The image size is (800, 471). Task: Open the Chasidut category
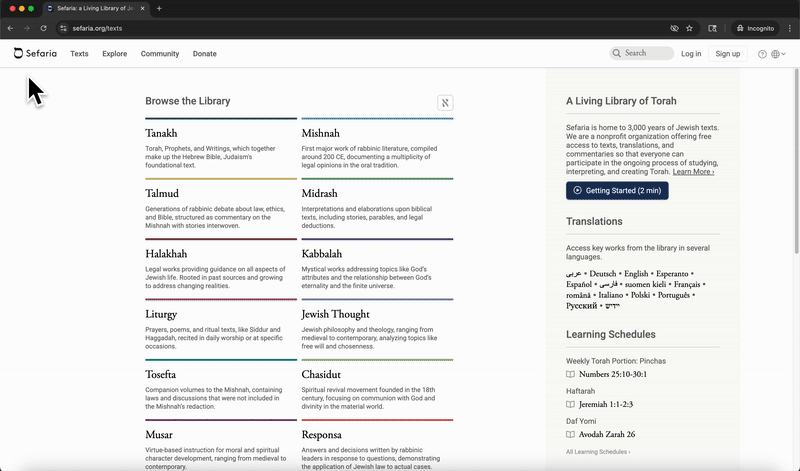point(321,375)
